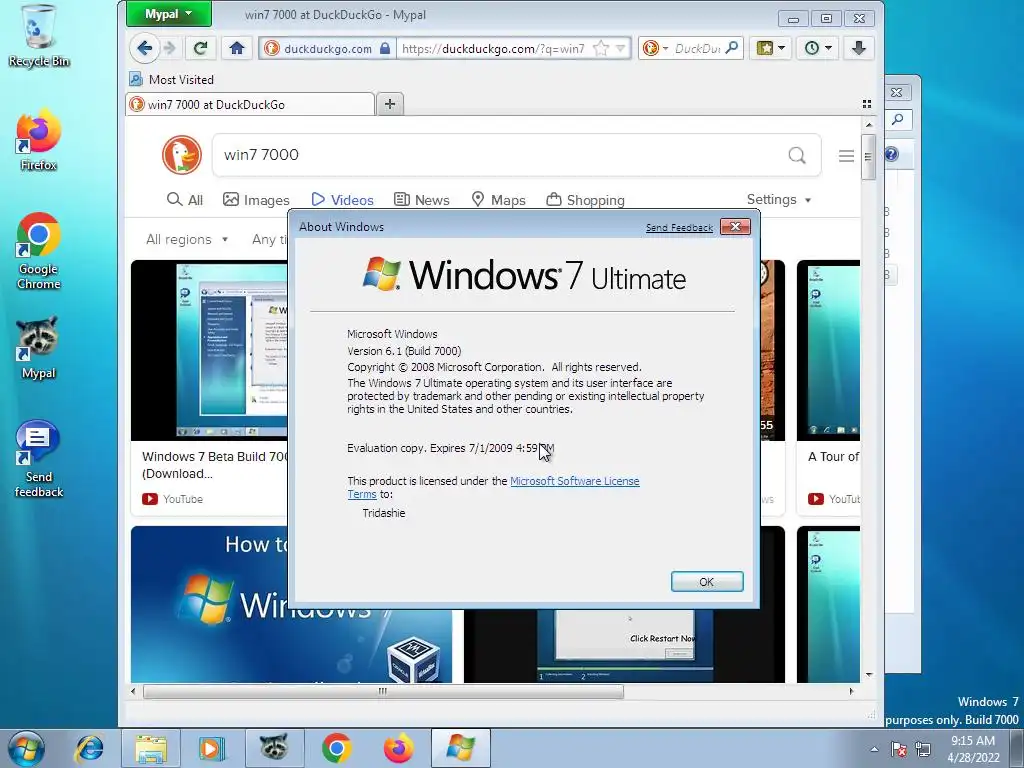Click the Send Feedback link in dialog title
The image size is (1024, 768).
click(x=679, y=228)
